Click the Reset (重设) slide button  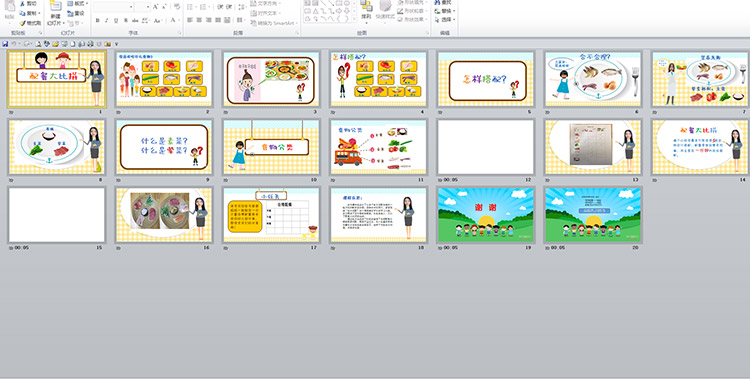[x=75, y=13]
